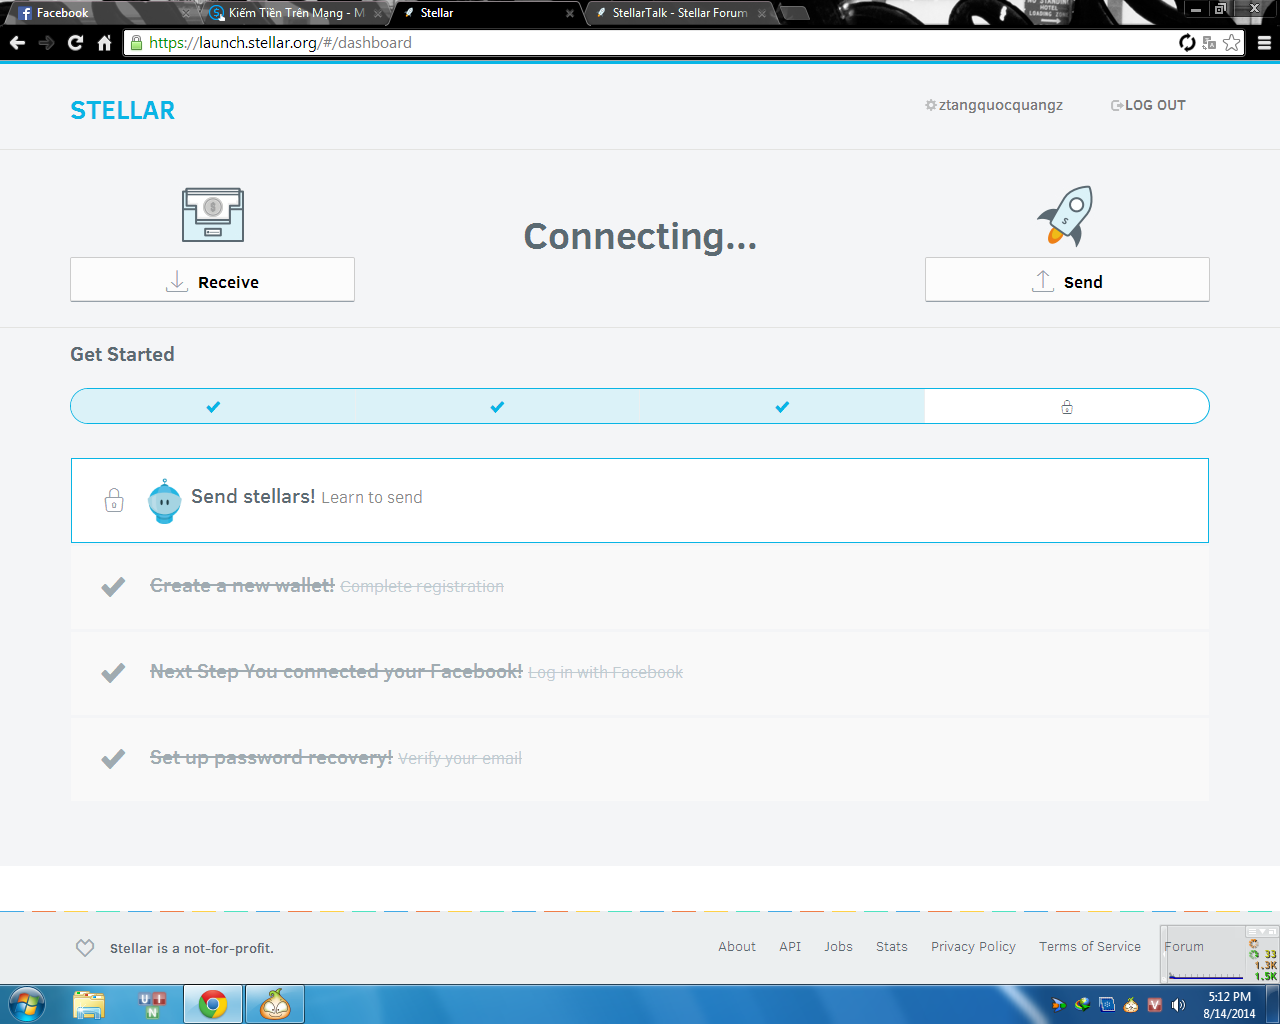Click the Connecting... status text
This screenshot has width=1280, height=1024.
point(640,236)
